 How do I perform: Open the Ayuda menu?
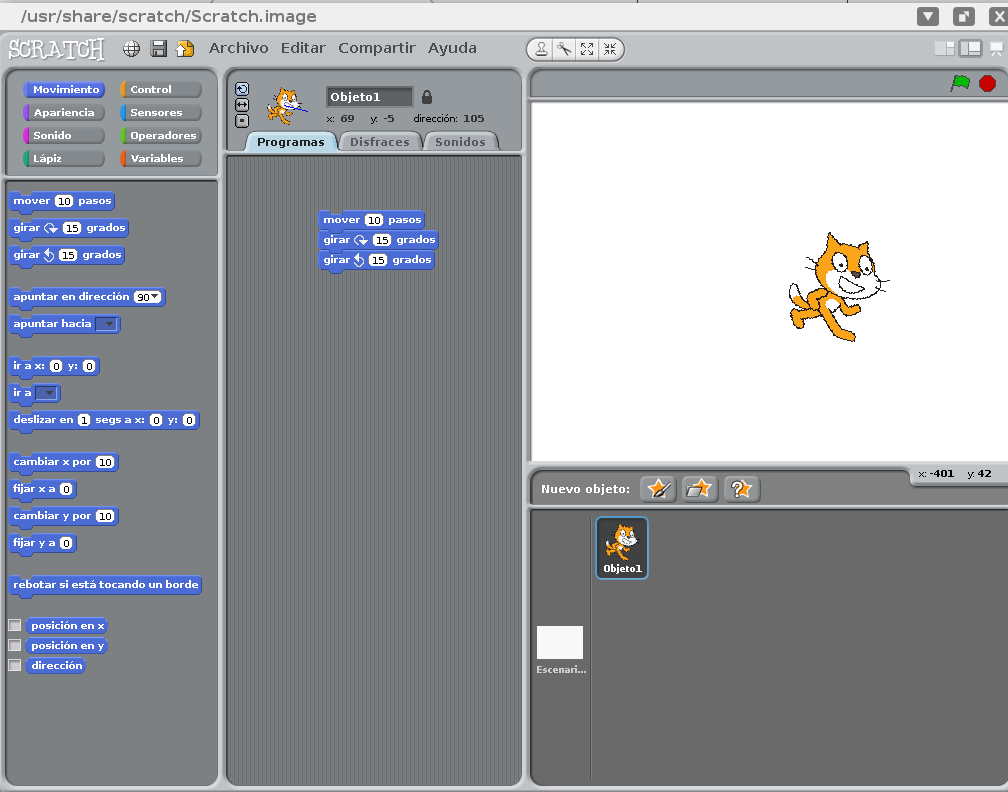(452, 48)
